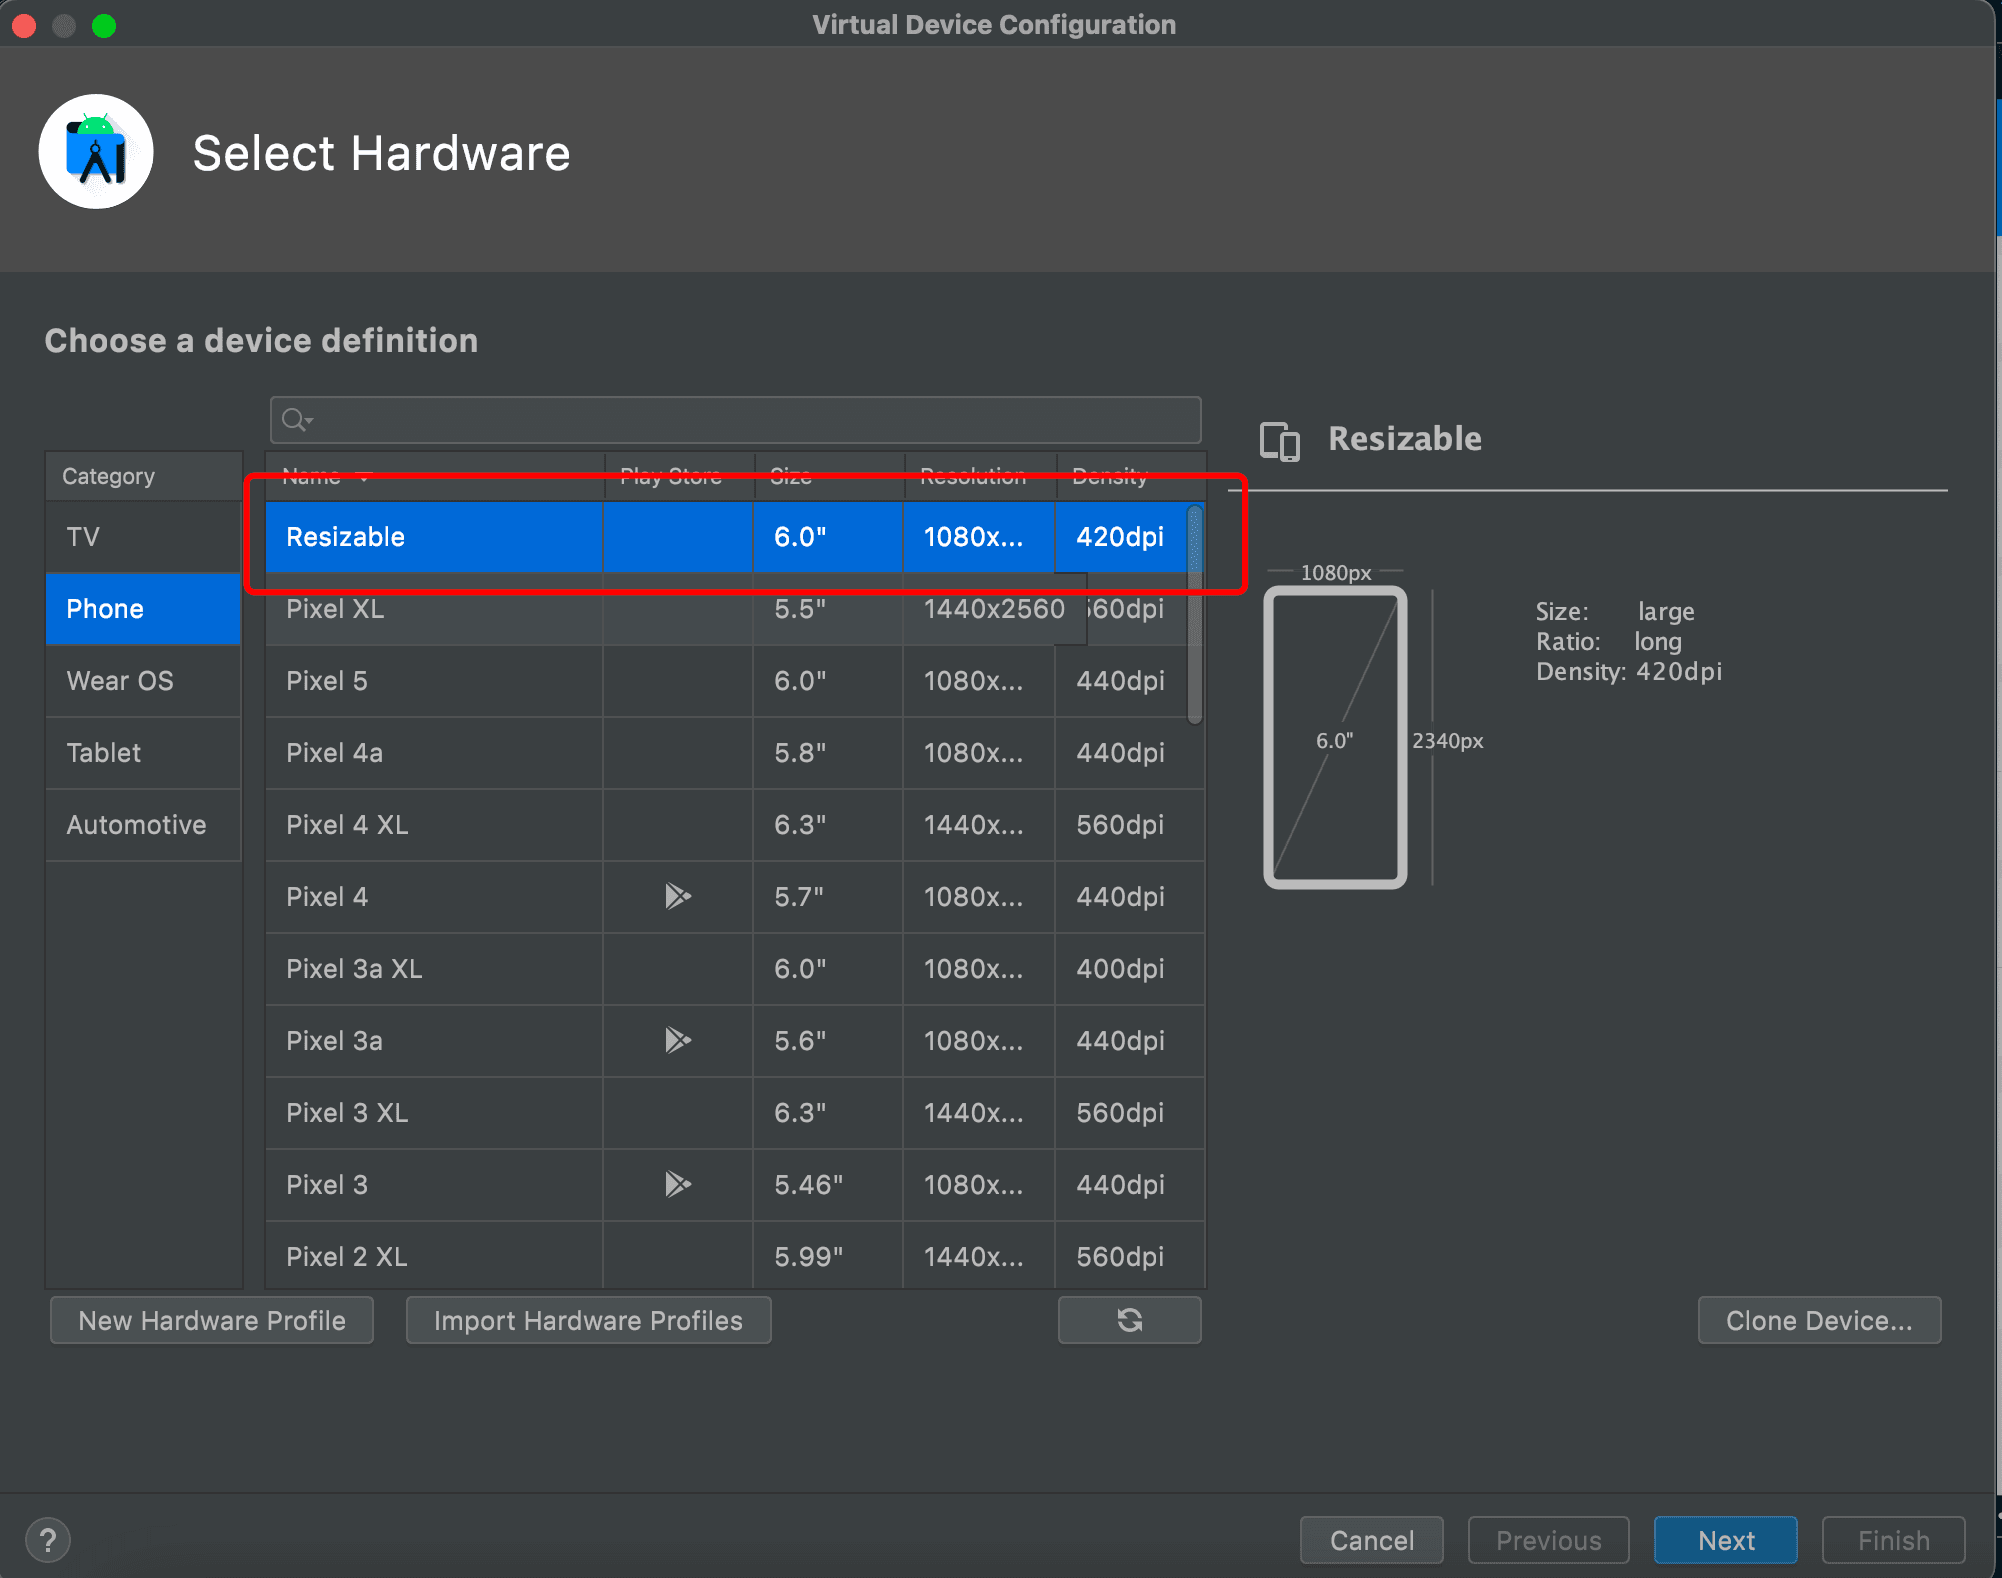
Task: Click the 420dpi density cell in Resizable row
Action: click(x=1120, y=537)
